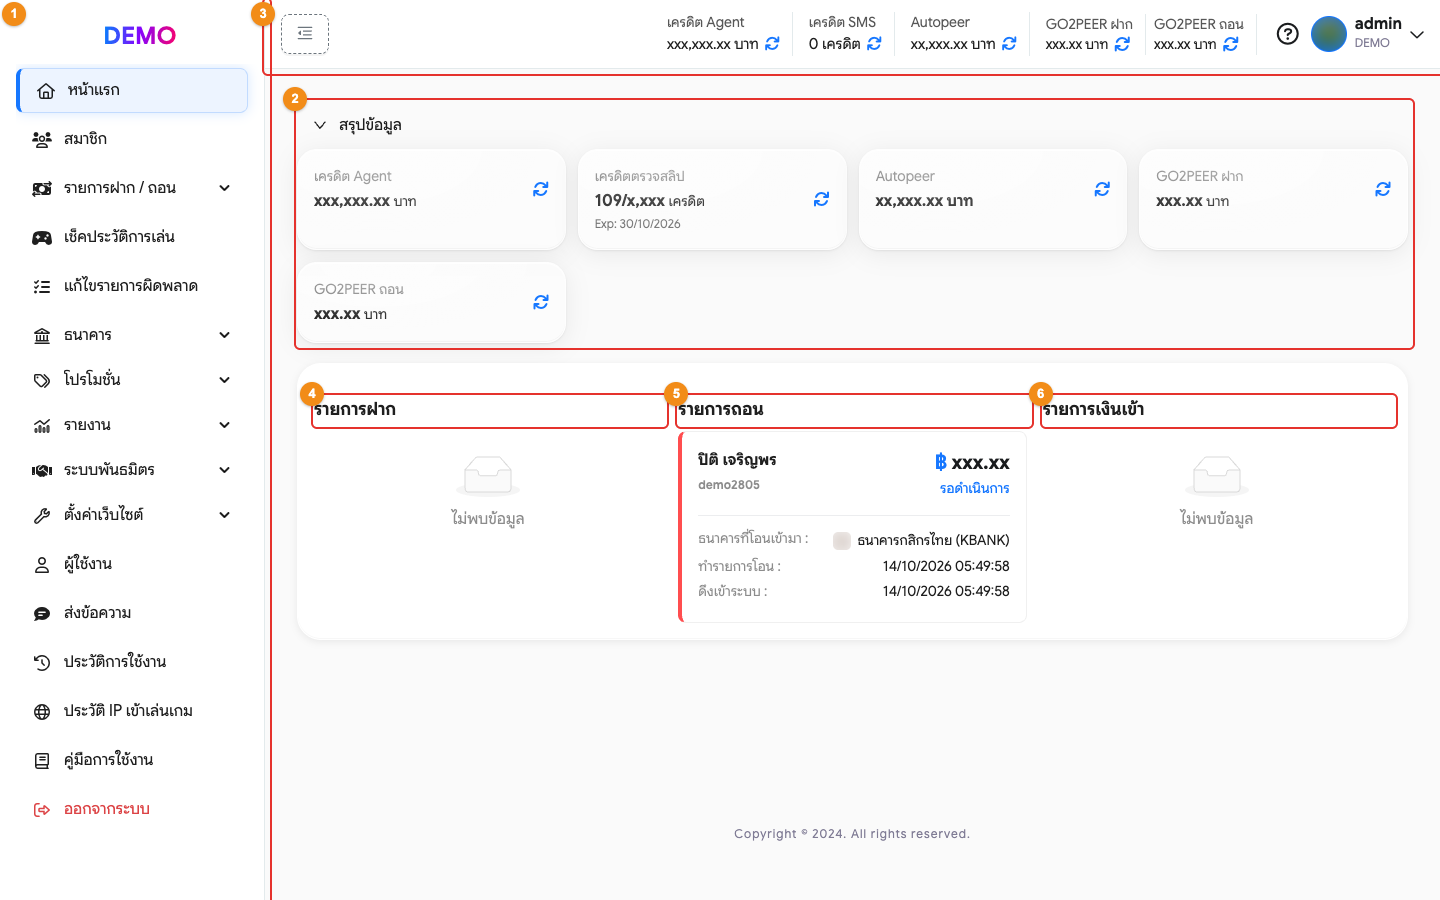
Task: Refresh the GO2PEER ถอน summary card
Action: tap(541, 302)
